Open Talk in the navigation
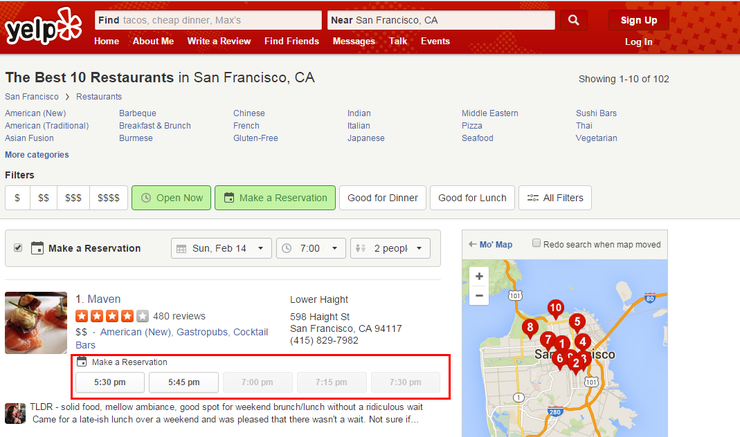Screen dimensions: 740x437 (x=398, y=41)
